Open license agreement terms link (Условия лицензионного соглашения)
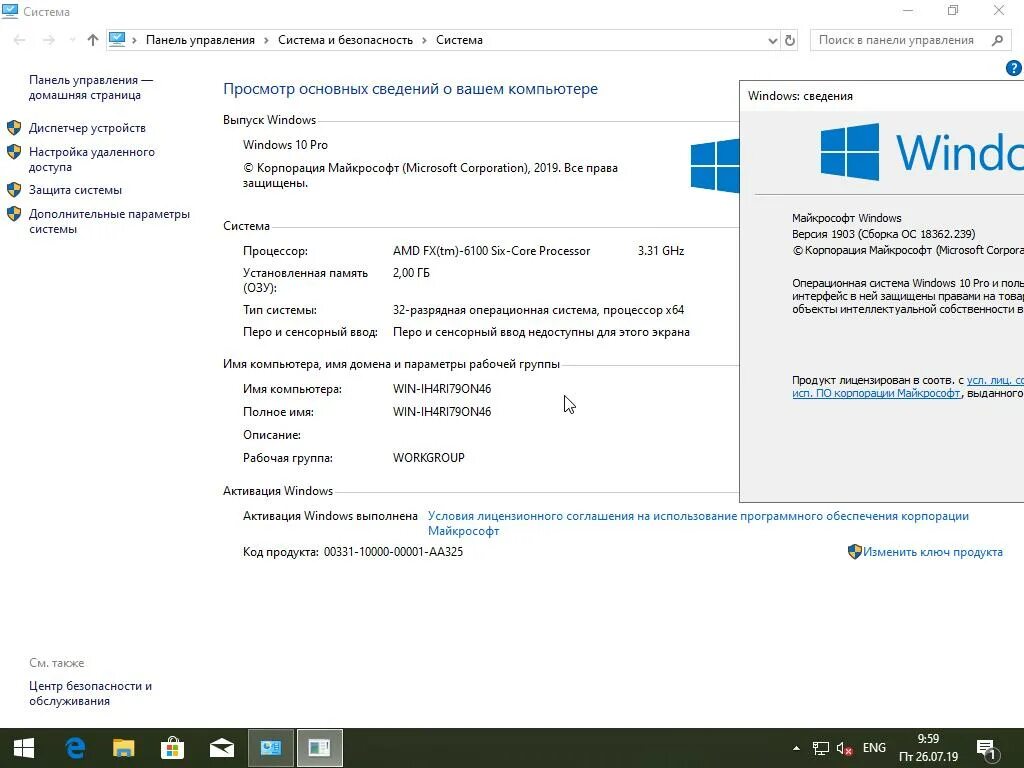This screenshot has height=768, width=1024. 698,523
